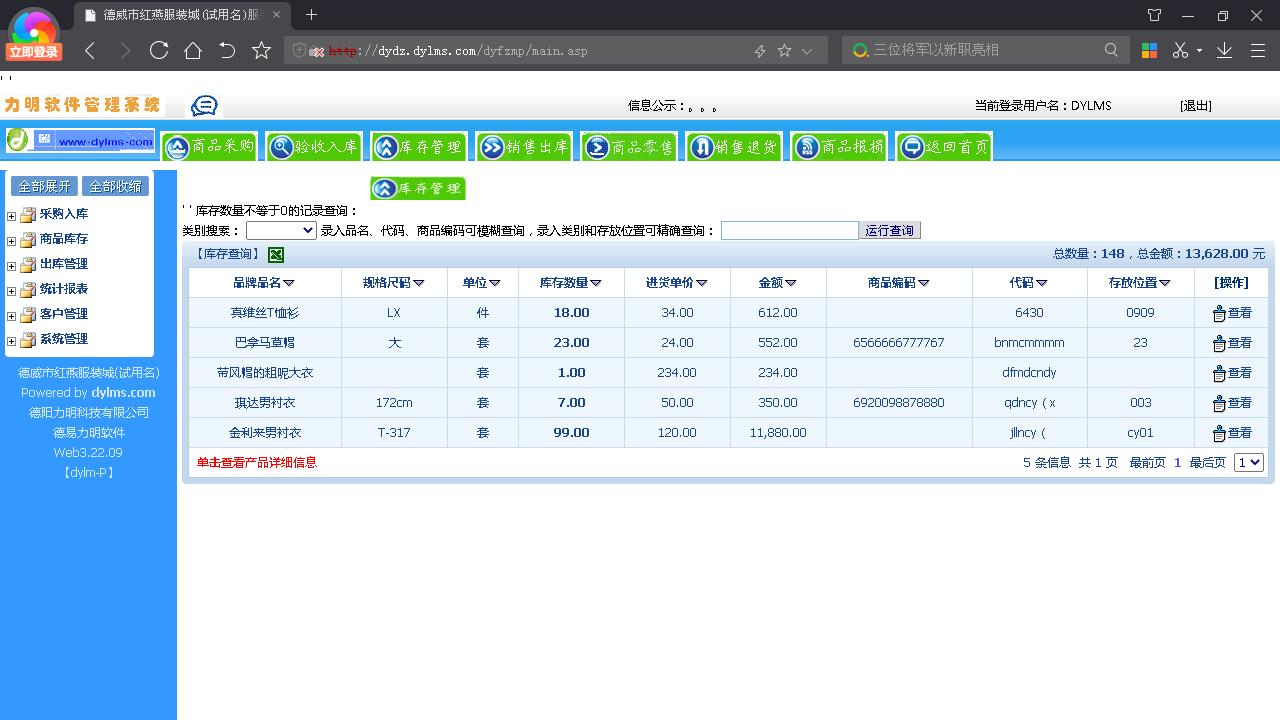The image size is (1280, 720).
Task: Open the 商品采购 purchasing module icon
Action: [209, 146]
